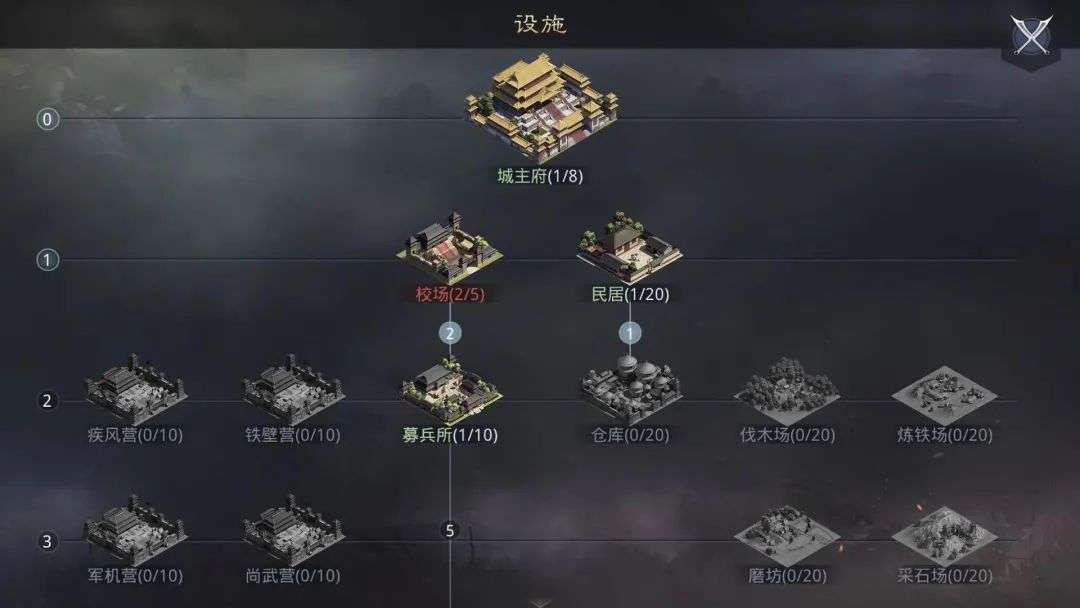Image resolution: width=1080 pixels, height=608 pixels.
Task: Click the tier 0 level marker
Action: pyautogui.click(x=47, y=119)
